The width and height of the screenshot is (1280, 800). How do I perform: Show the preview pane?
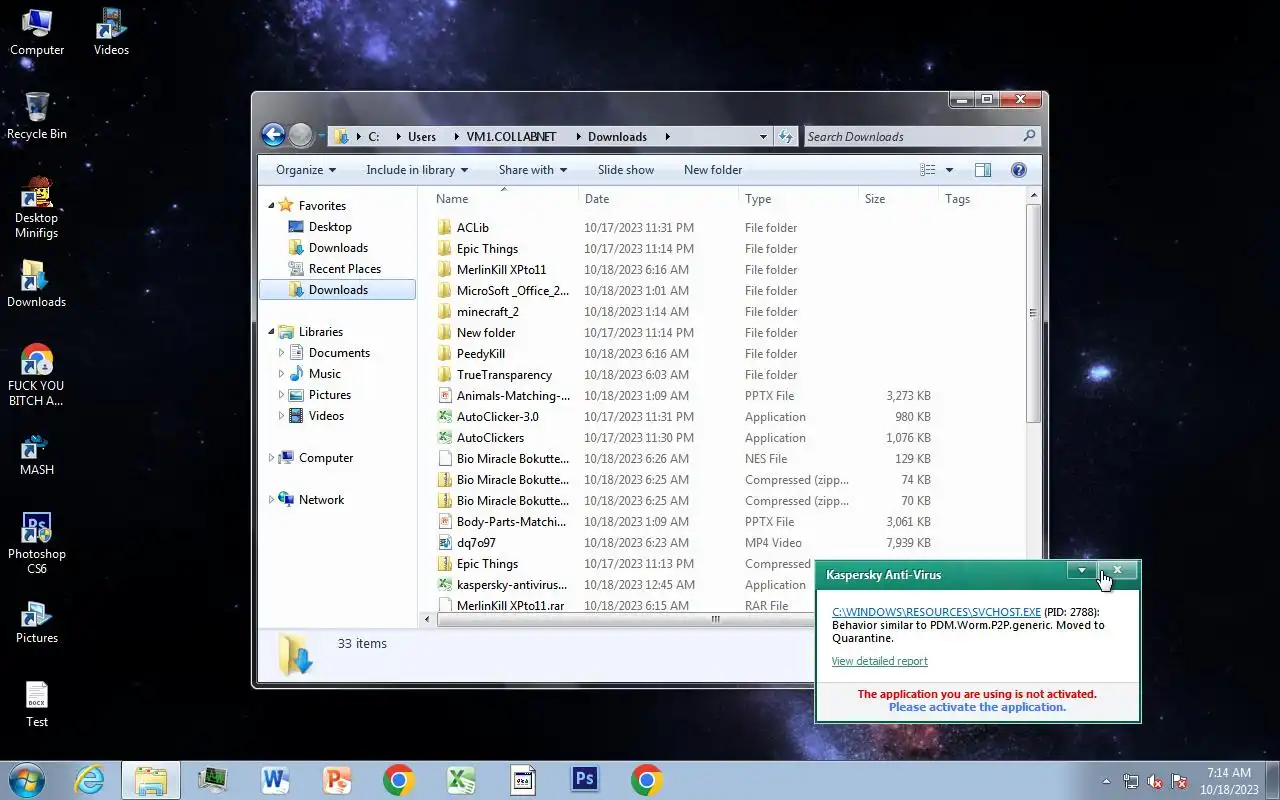click(983, 170)
